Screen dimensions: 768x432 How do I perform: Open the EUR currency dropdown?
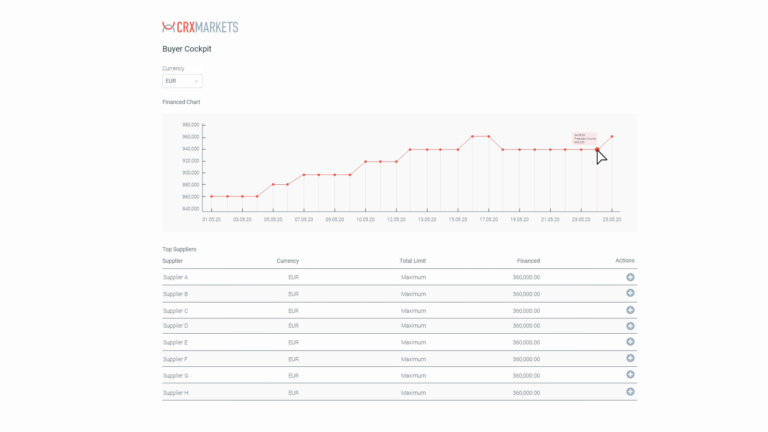click(182, 81)
